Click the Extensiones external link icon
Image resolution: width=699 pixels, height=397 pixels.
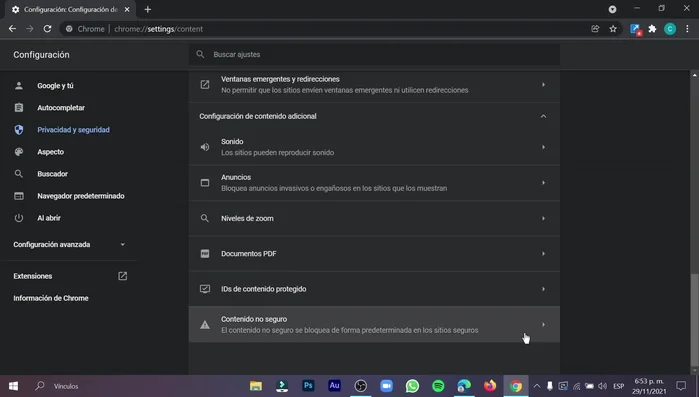[x=122, y=276]
